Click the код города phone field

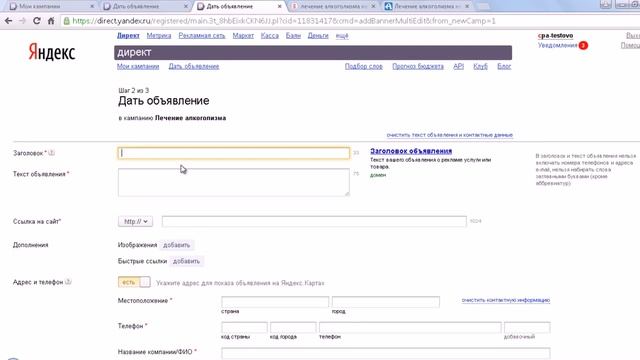pos(293,327)
